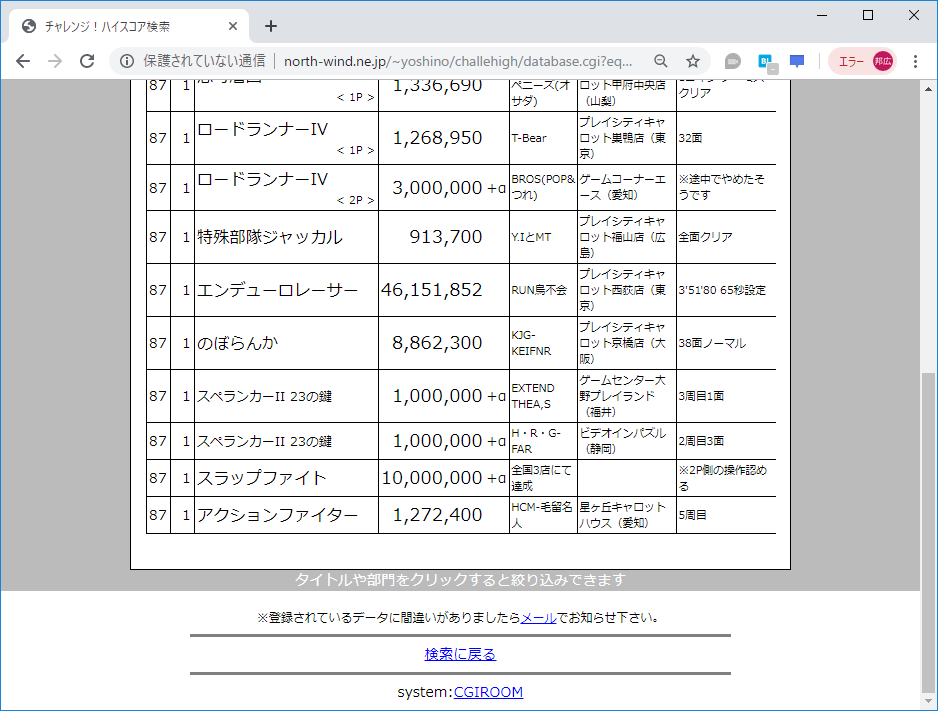This screenshot has height=711, width=938.
Task: Click the back navigation arrow
Action: pyautogui.click(x=22, y=61)
